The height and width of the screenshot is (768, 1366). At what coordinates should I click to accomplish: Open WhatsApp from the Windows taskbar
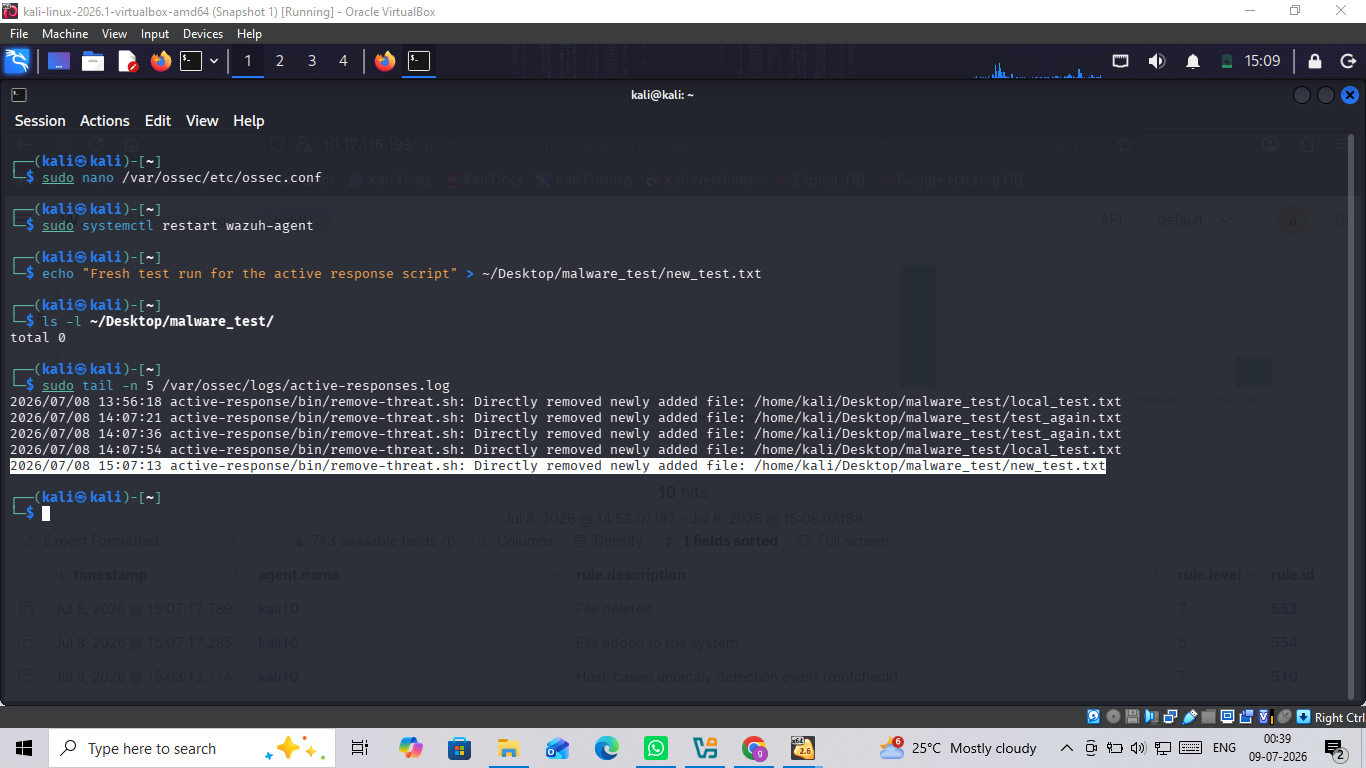[x=656, y=748]
